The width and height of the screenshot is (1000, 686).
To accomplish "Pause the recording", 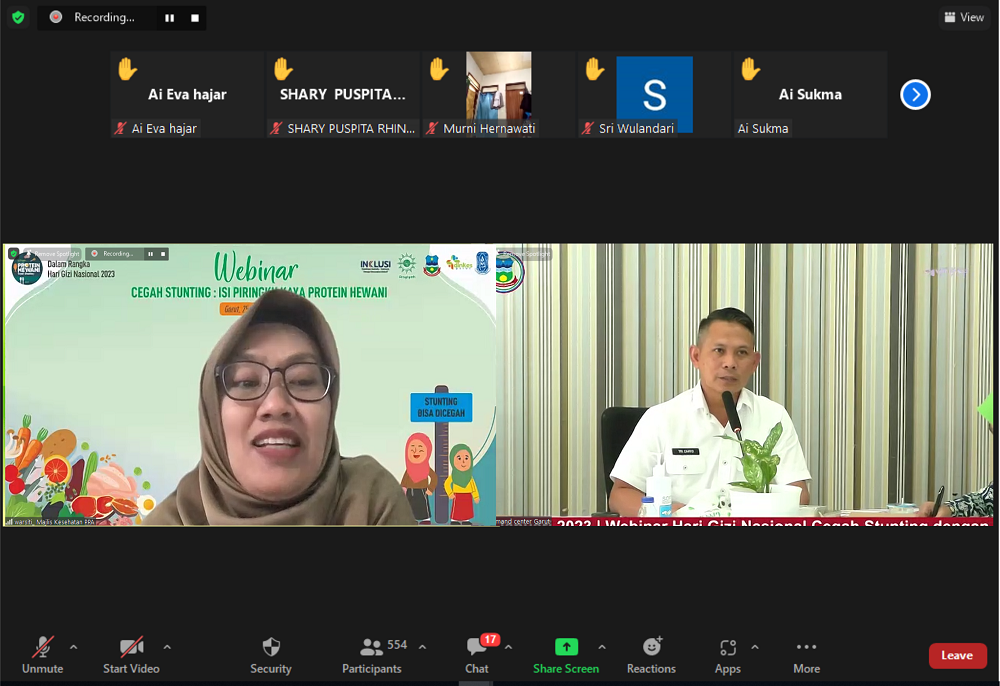I will (170, 18).
